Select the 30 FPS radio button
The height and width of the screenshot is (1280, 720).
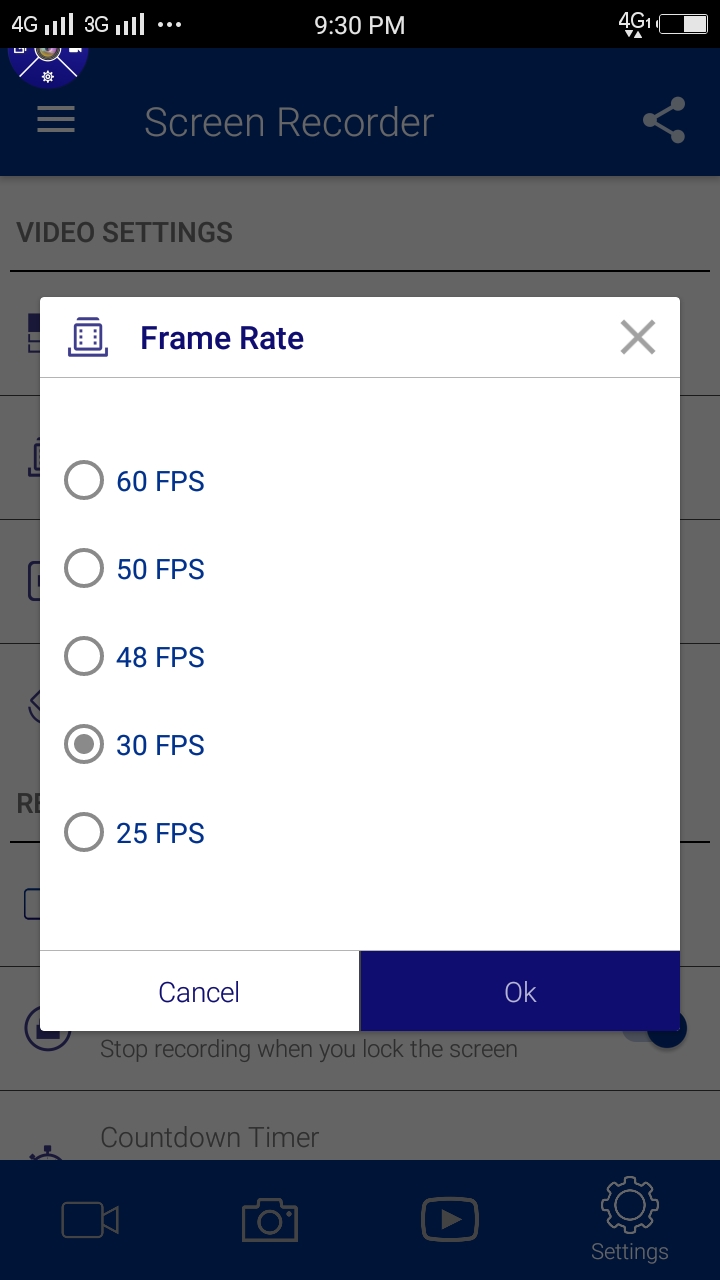point(84,745)
